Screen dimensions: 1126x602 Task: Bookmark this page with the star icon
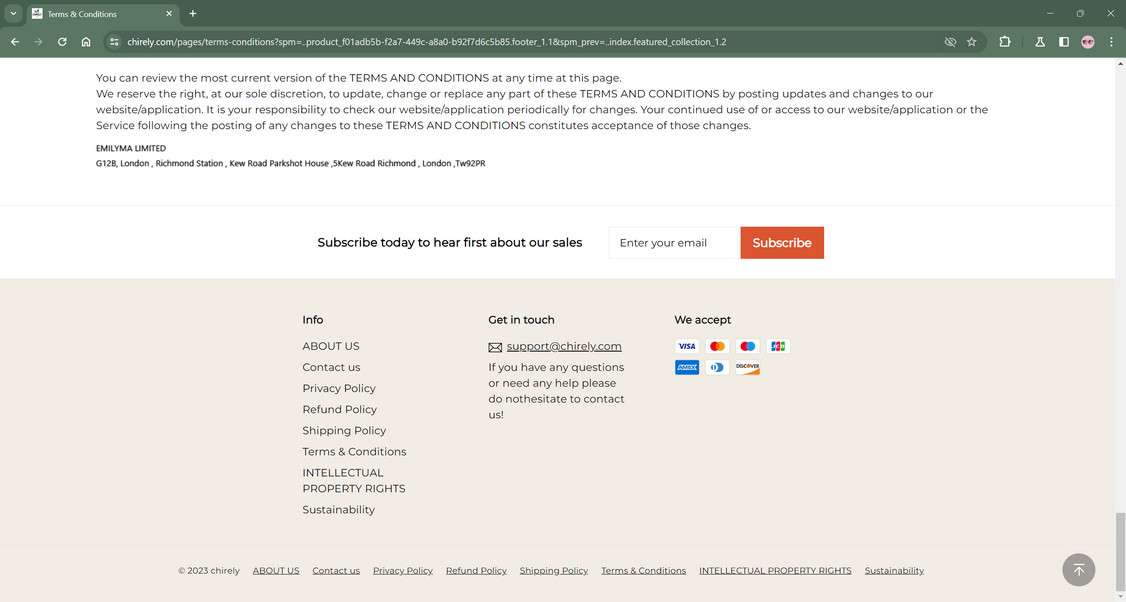[971, 42]
